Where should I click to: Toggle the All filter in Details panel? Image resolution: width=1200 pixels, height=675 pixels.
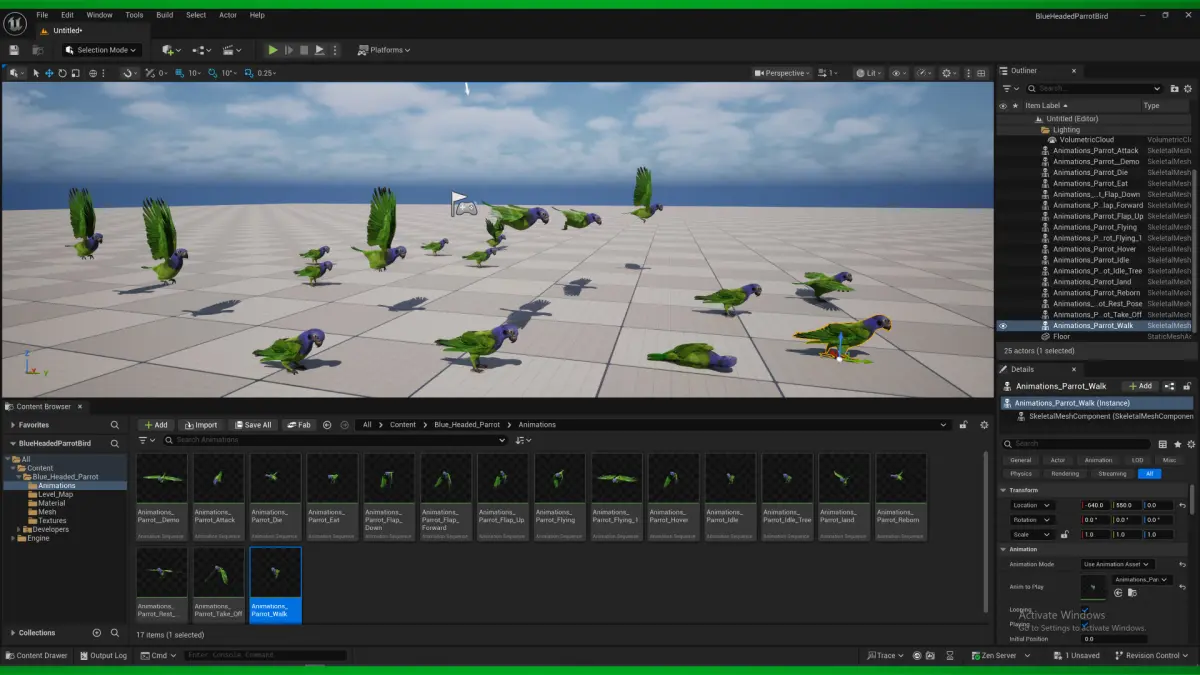point(1149,474)
